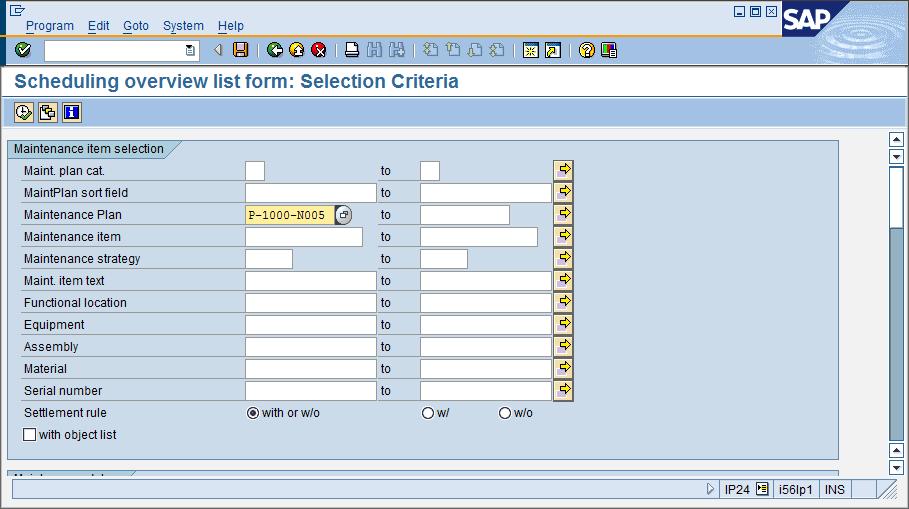
Task: Click the INS insert mode status entry
Action: pos(835,489)
